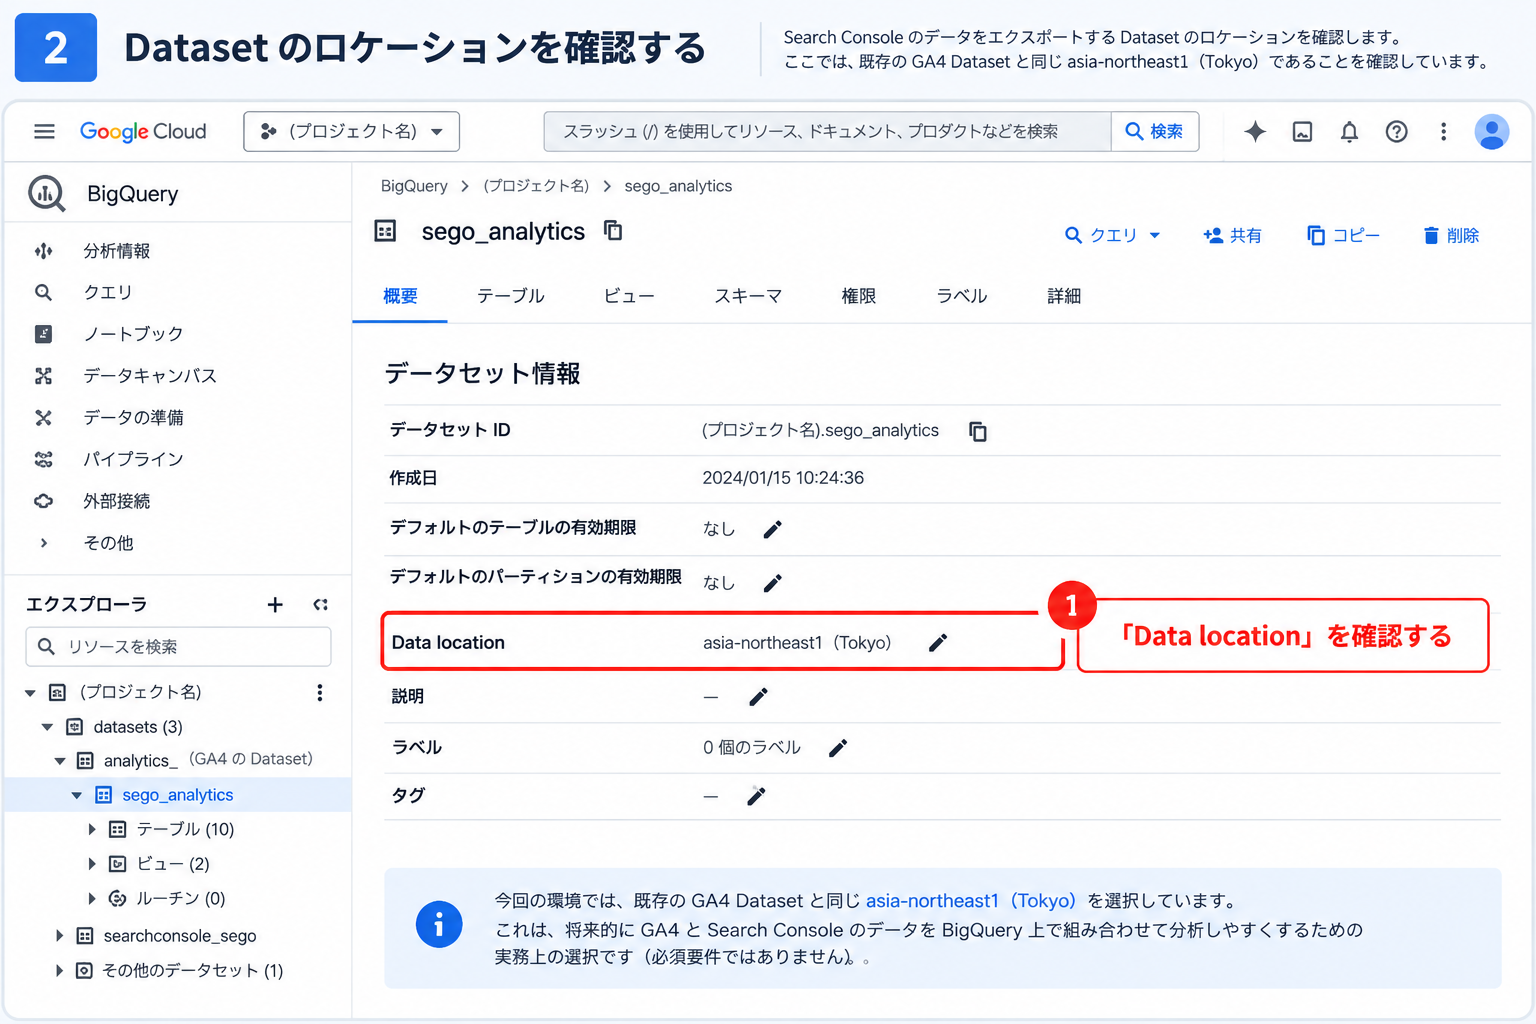
Task: Switch to the 詳細 tab
Action: coord(1064,296)
